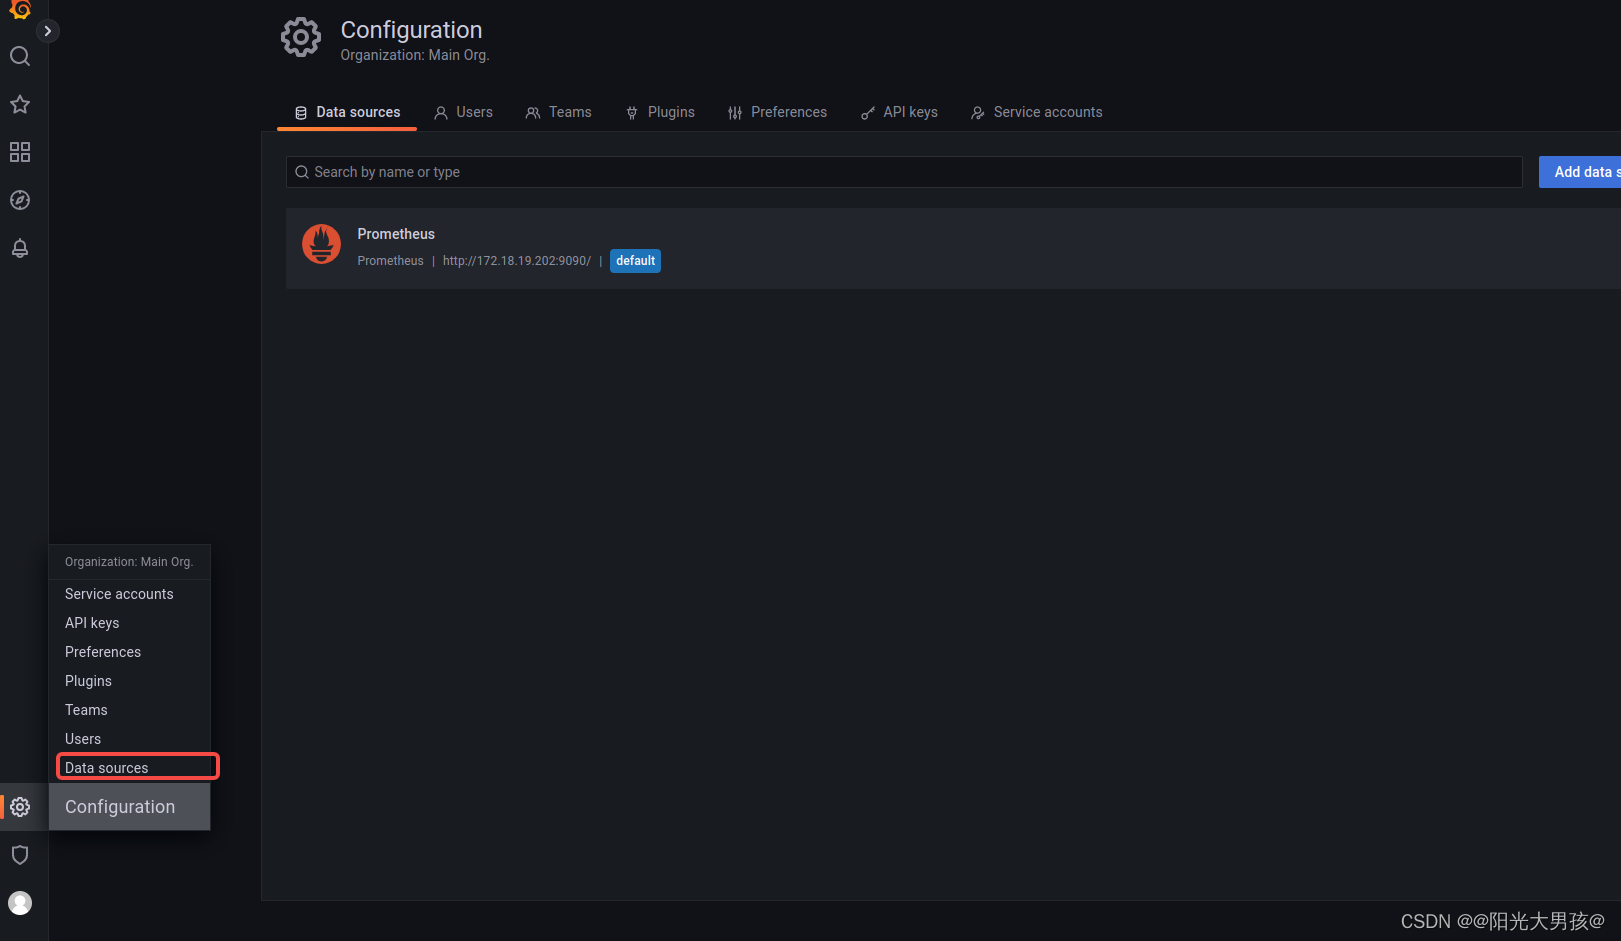Click the Grafana logo icon
The height and width of the screenshot is (941, 1621).
click(x=20, y=10)
